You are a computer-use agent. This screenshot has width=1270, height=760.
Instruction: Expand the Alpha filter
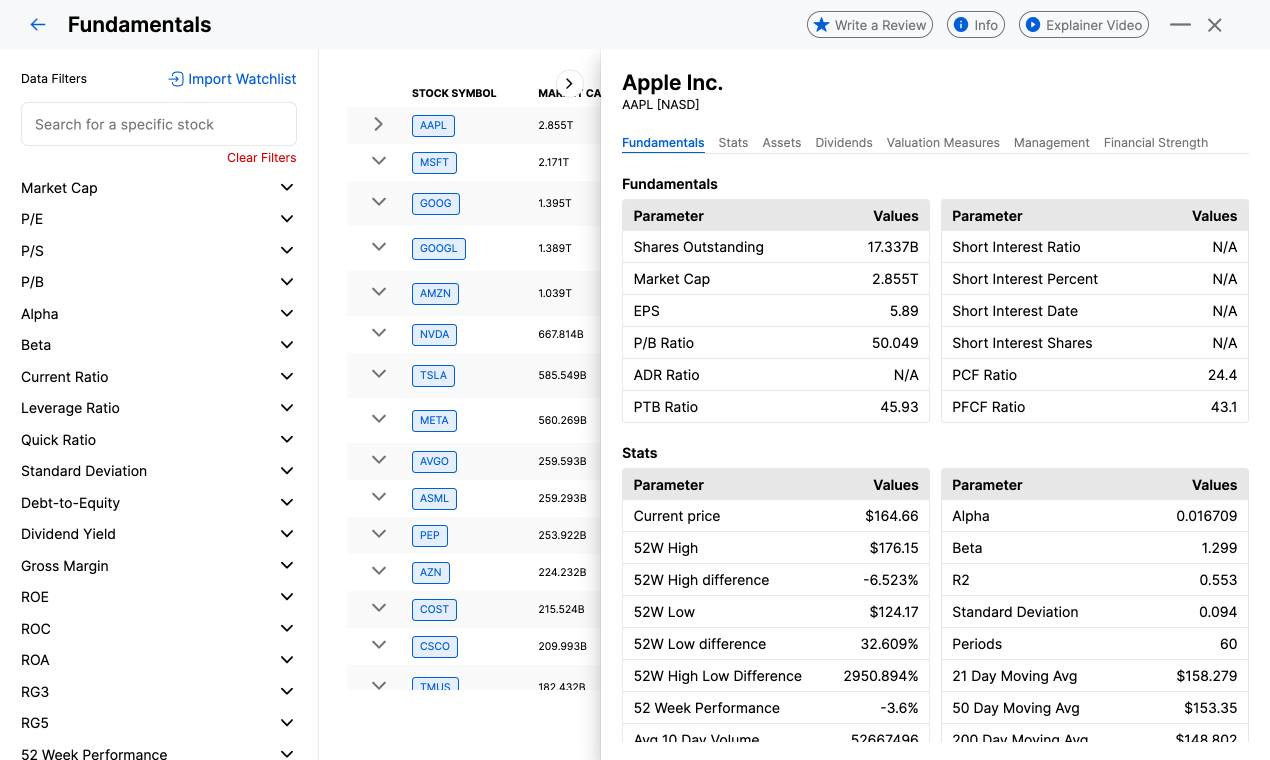coord(159,314)
